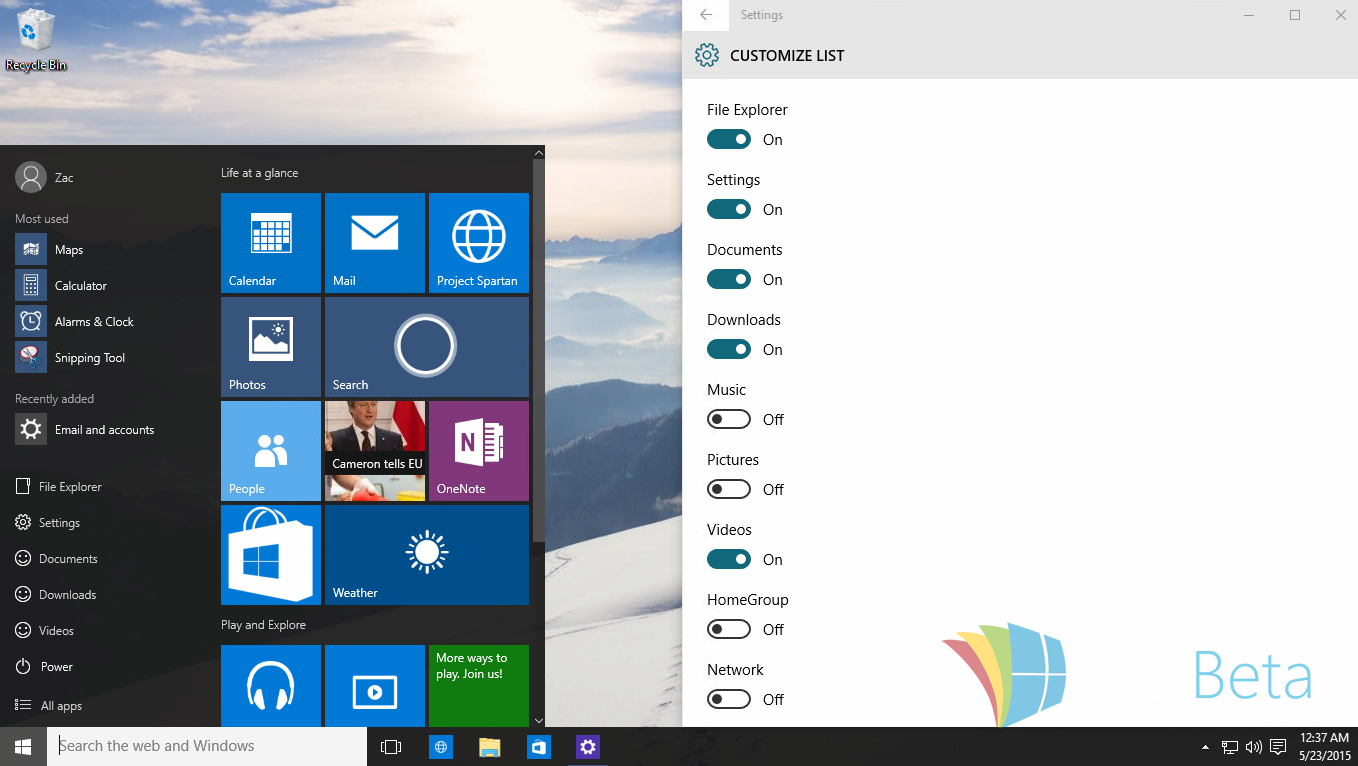The width and height of the screenshot is (1358, 766).
Task: Show hidden system tray icons
Action: (1205, 747)
